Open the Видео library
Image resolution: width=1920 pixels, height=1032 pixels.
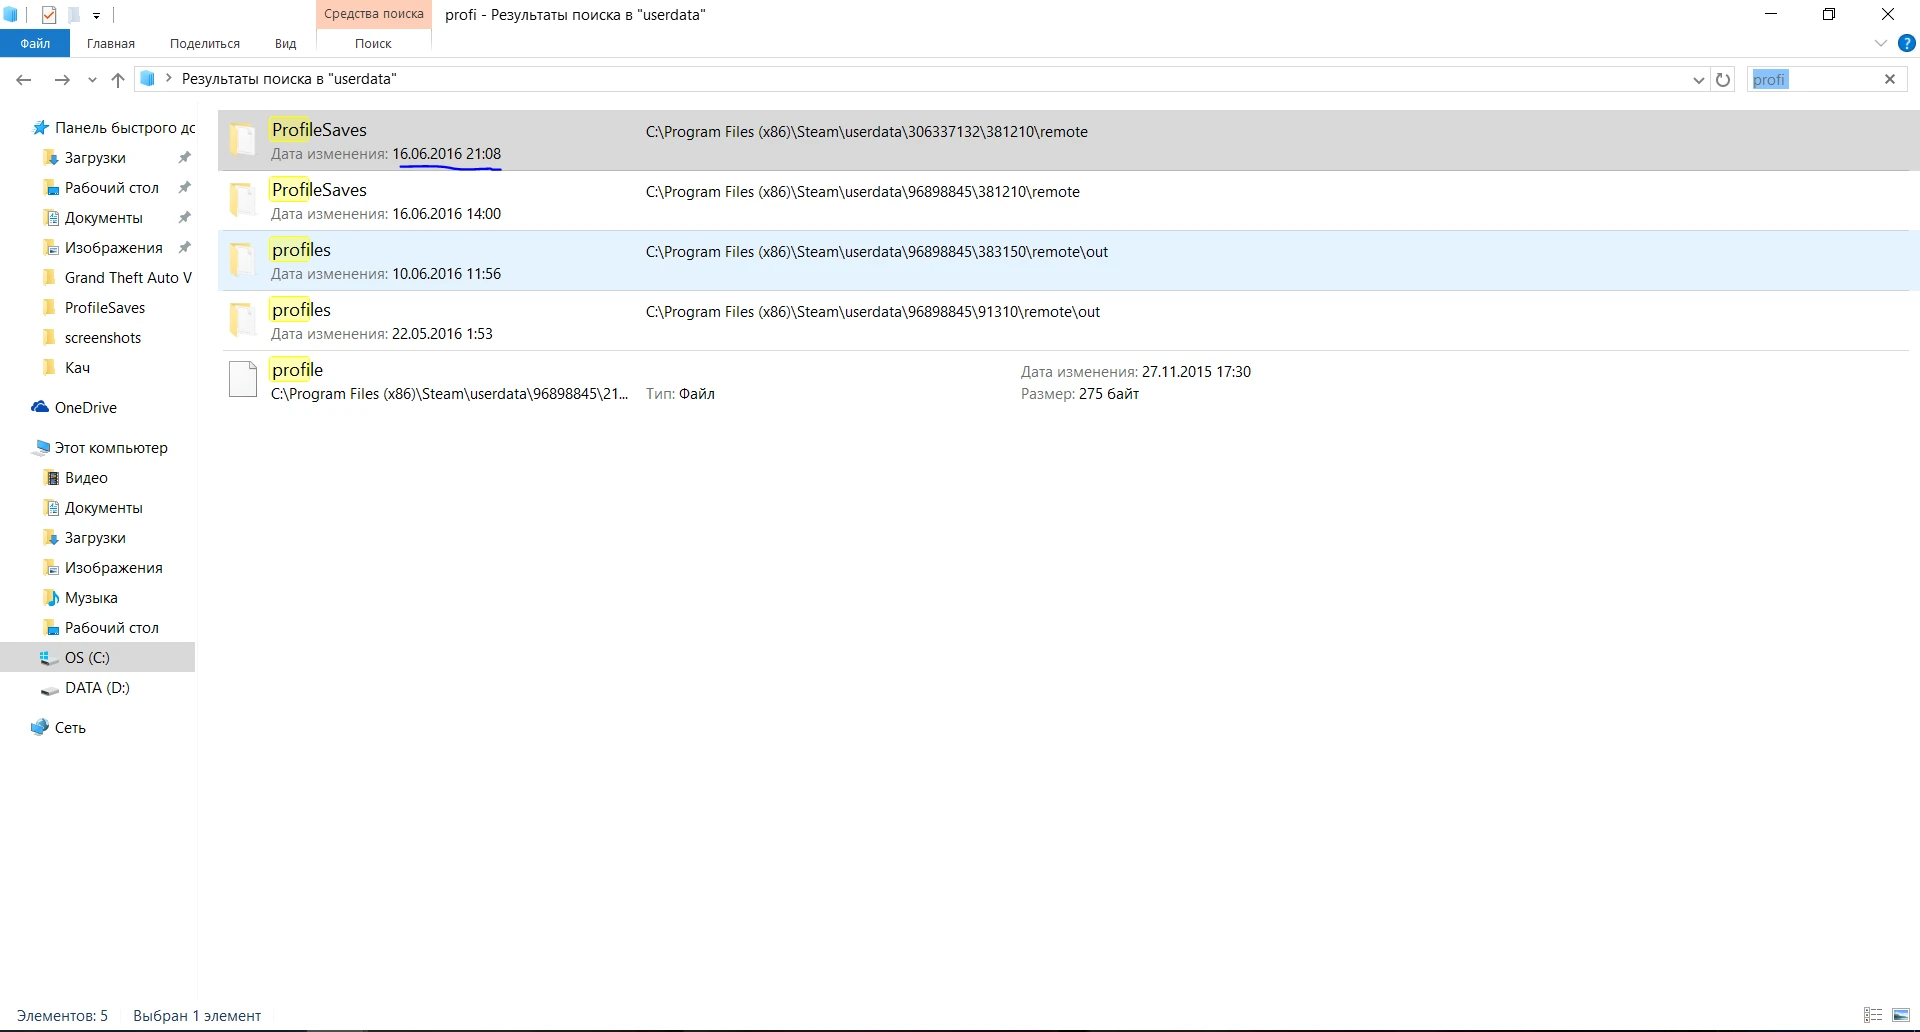pos(86,478)
